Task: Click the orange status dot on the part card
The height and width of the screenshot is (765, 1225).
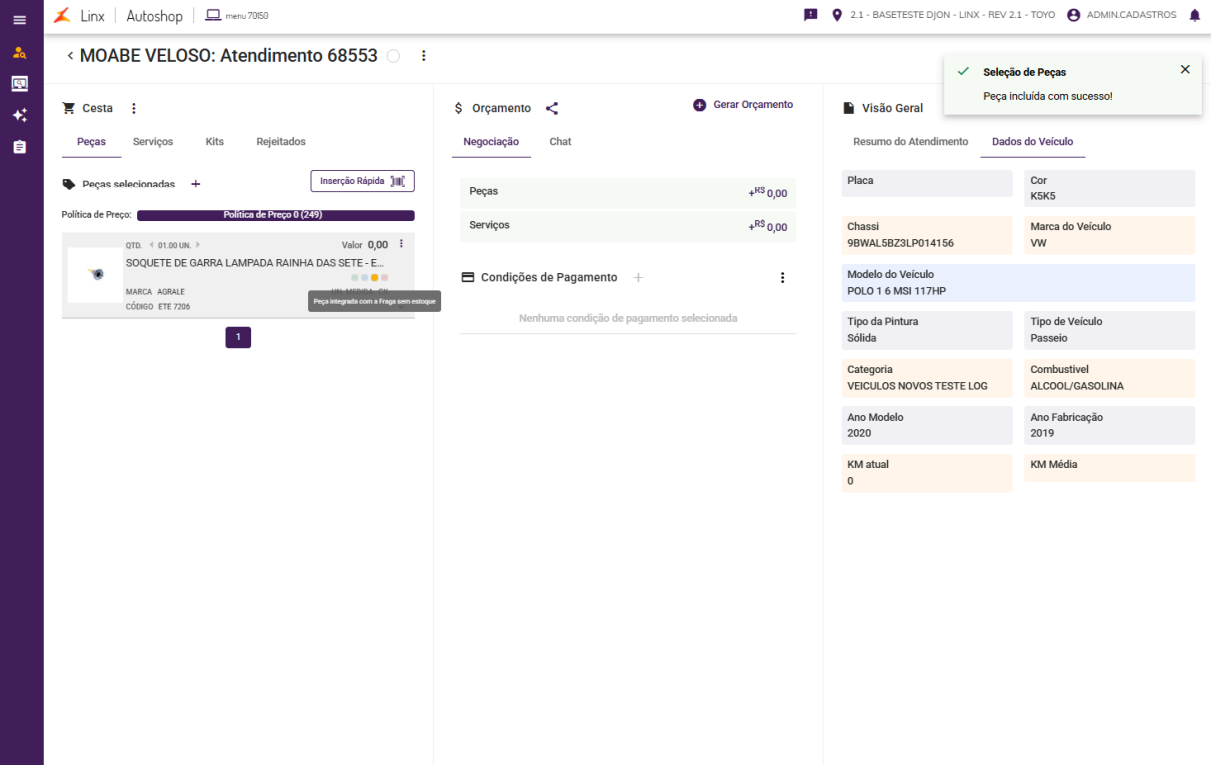Action: click(x=374, y=278)
